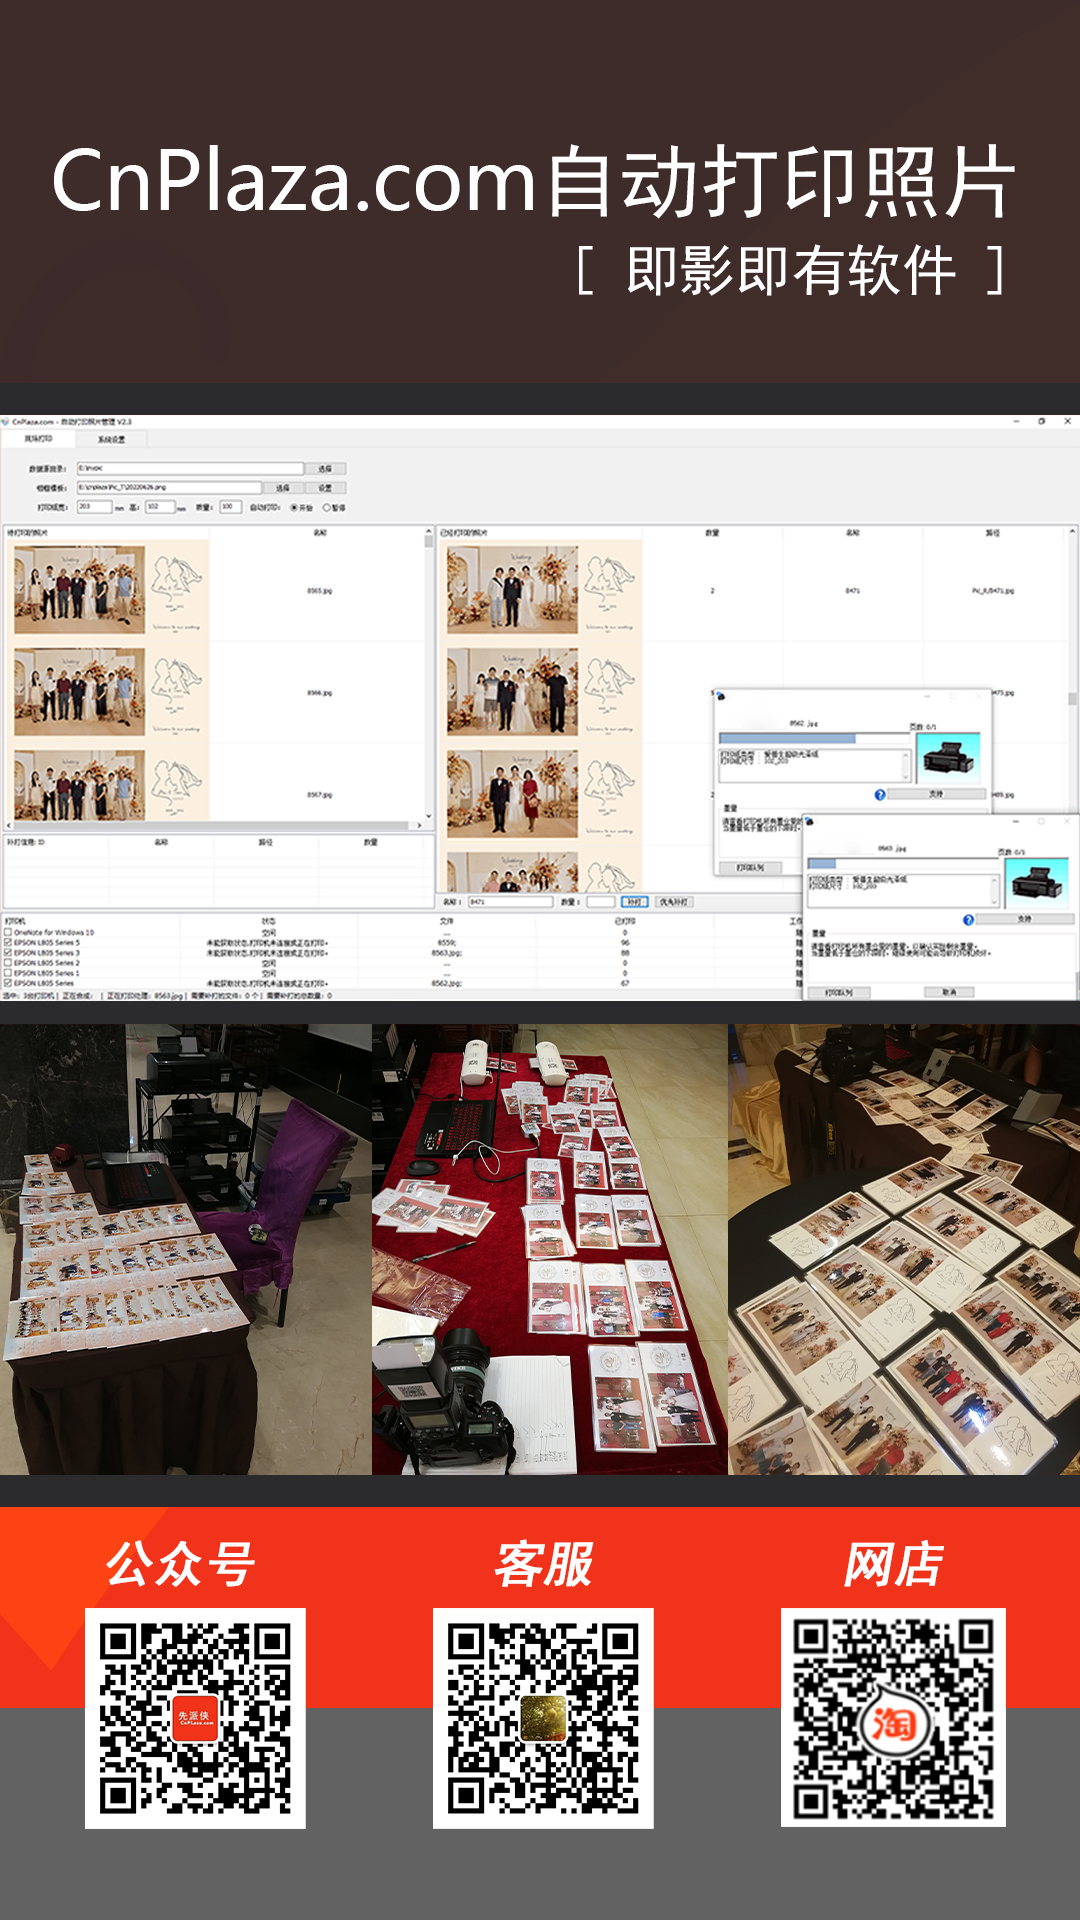Open the 现场打印 tab
Screen dimensions: 1080x1920
pyautogui.click(x=38, y=439)
